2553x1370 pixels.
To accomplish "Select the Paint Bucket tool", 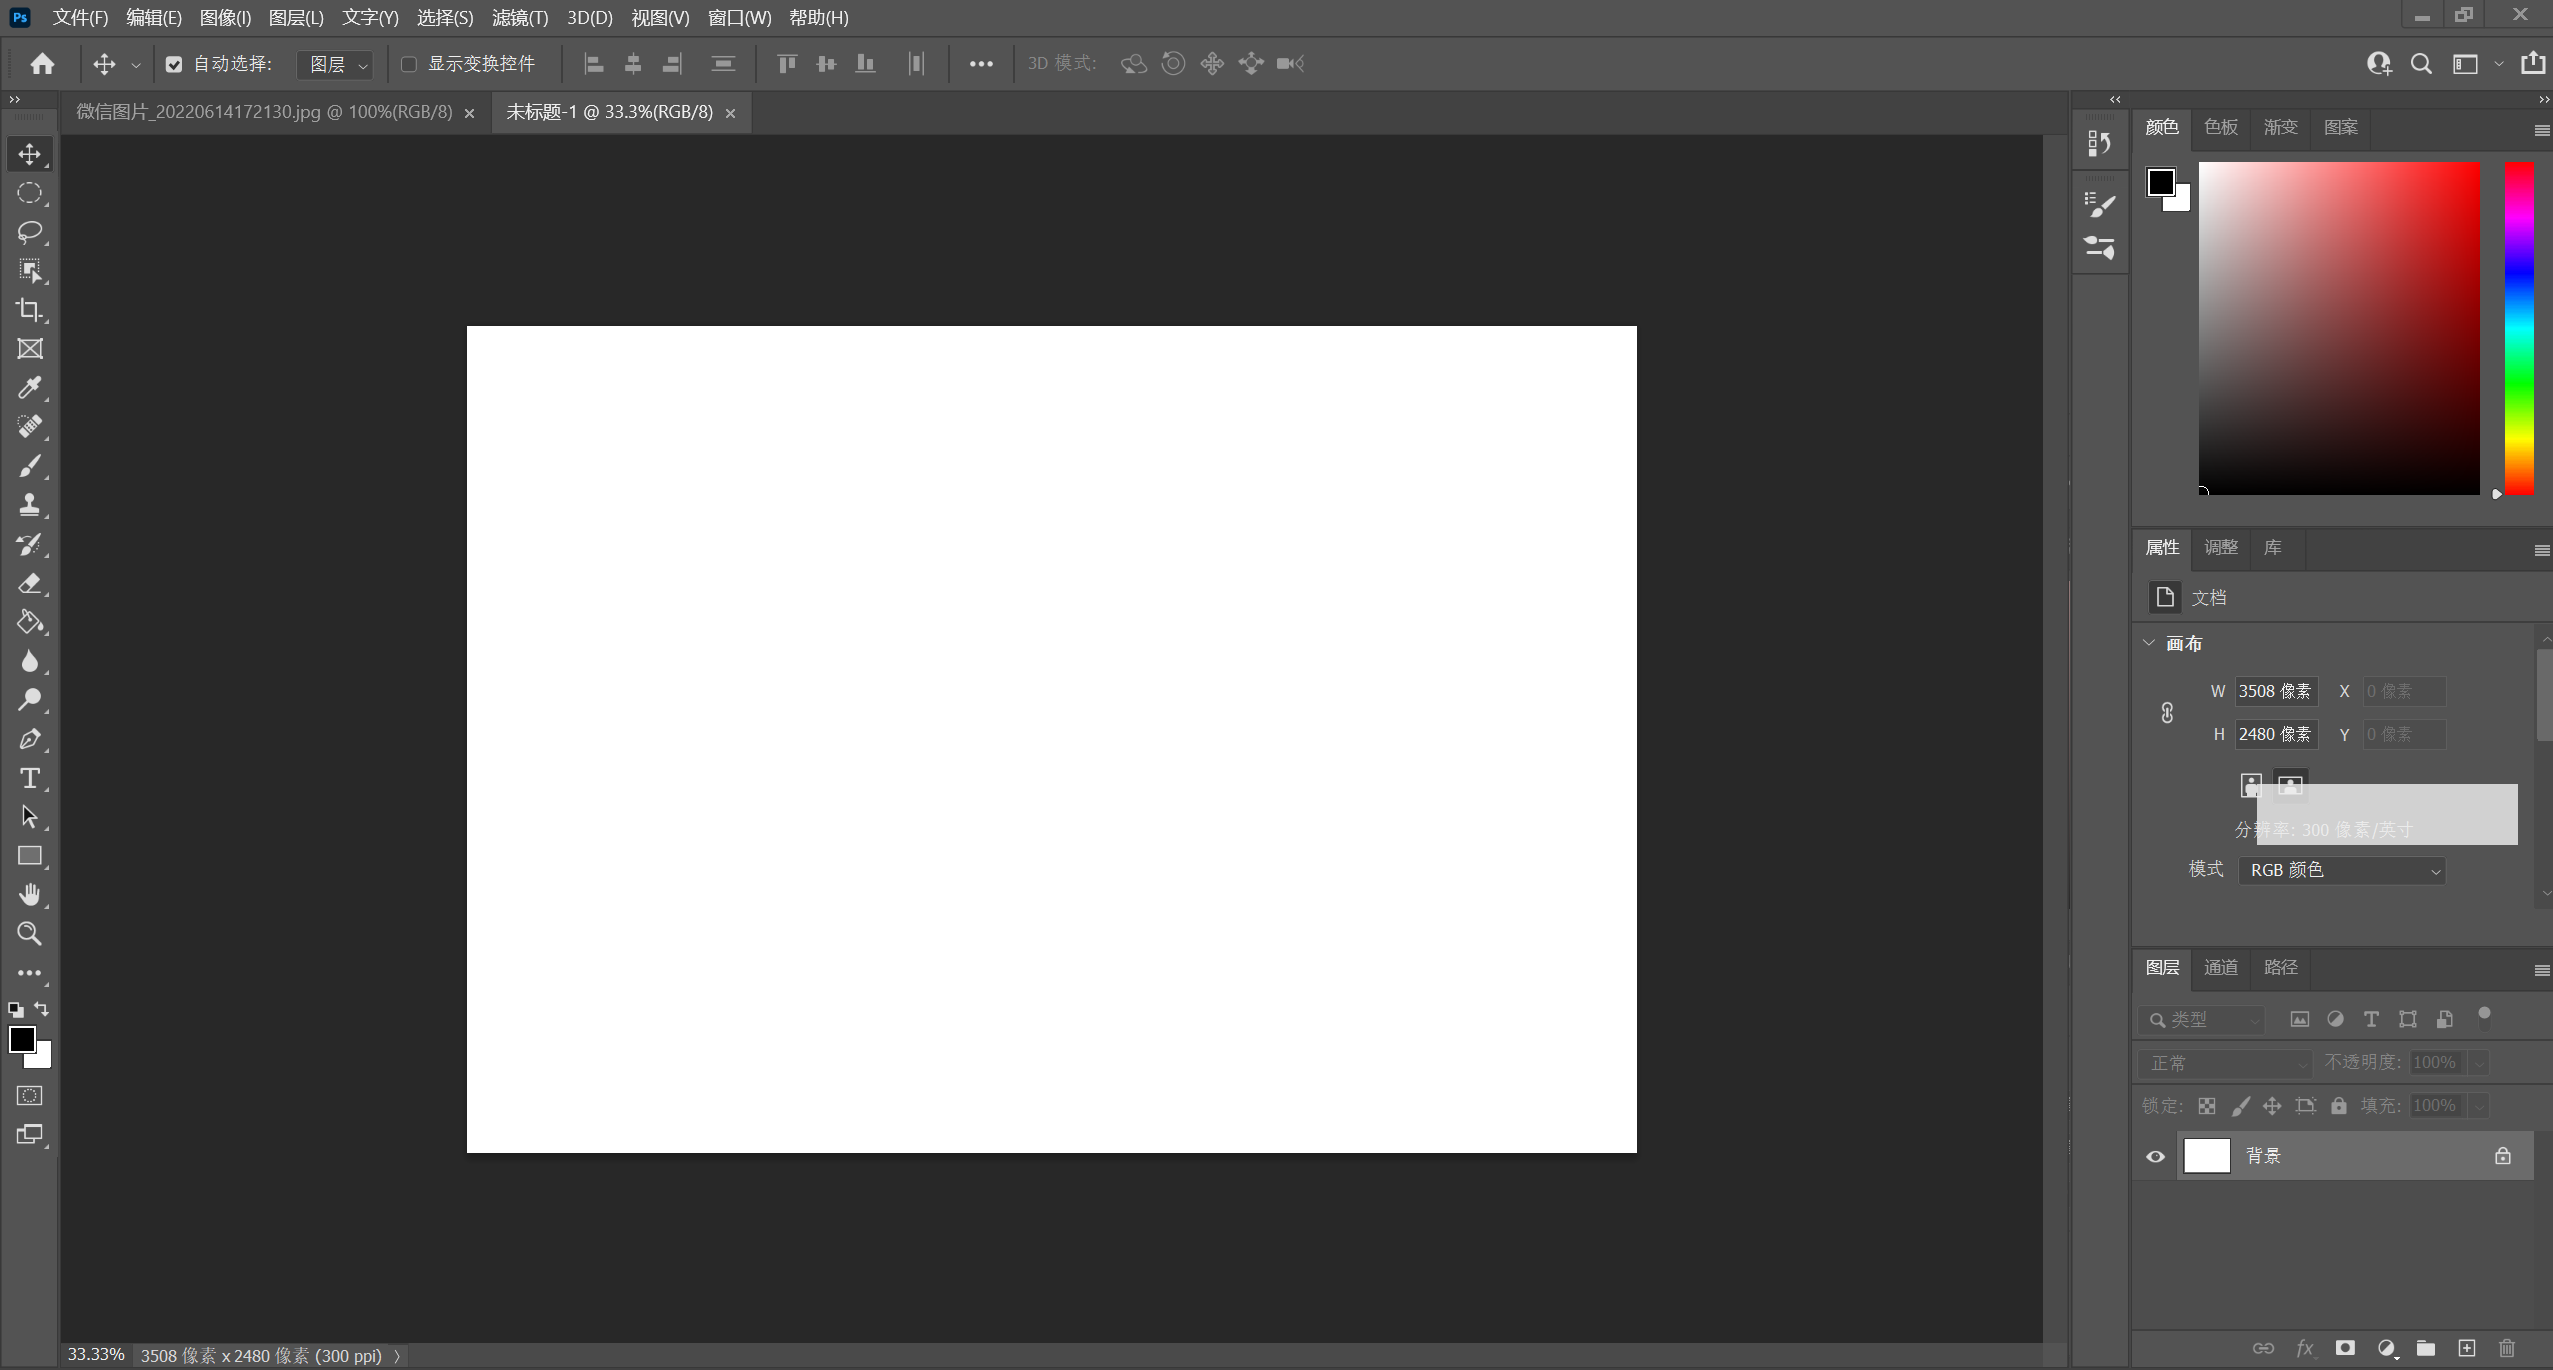I will (x=29, y=622).
